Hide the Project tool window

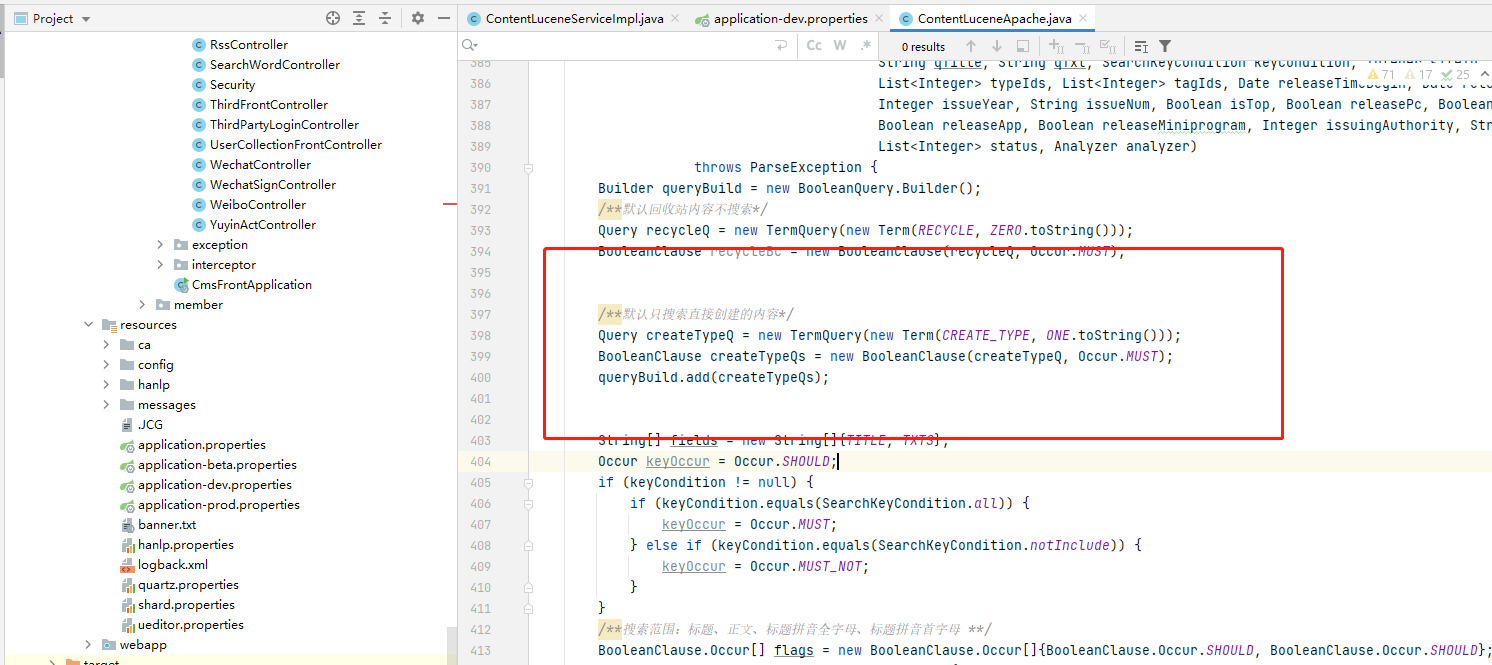pyautogui.click(x=444, y=18)
